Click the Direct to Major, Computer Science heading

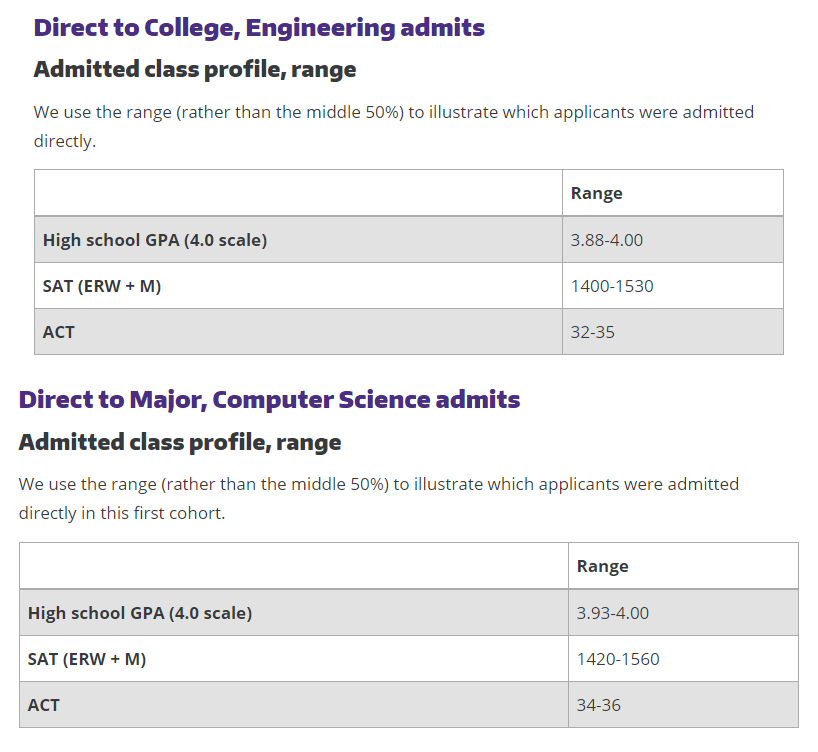(269, 400)
